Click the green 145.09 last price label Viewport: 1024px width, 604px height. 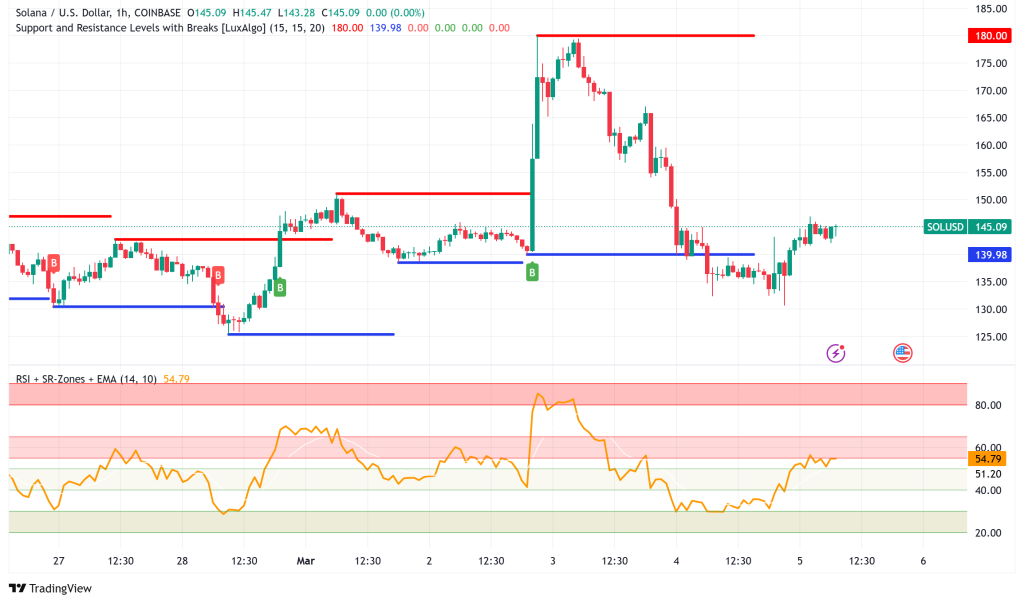tap(990, 227)
